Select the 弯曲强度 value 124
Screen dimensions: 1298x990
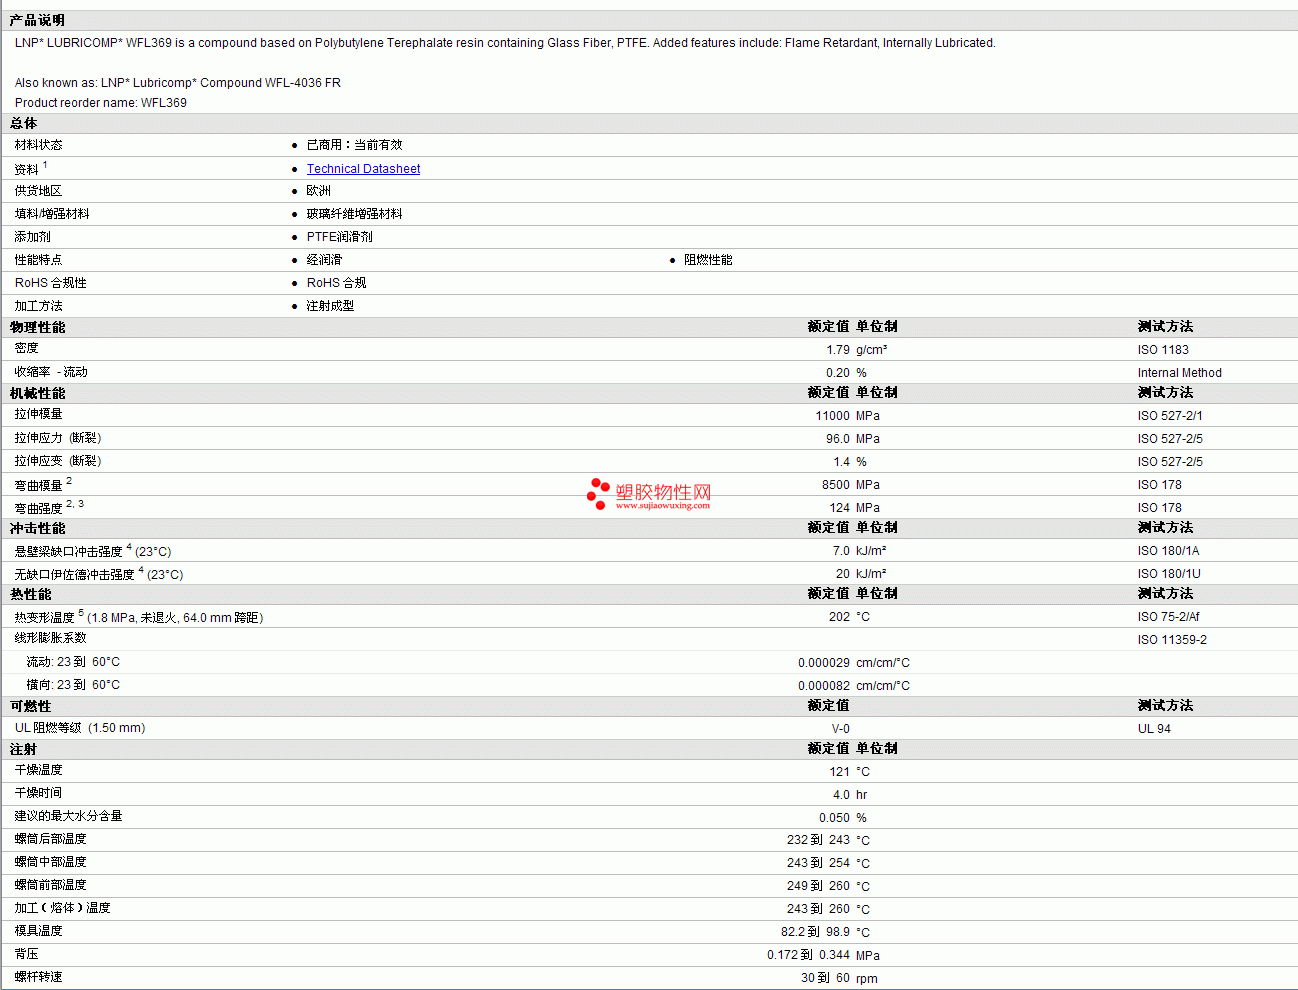point(839,508)
